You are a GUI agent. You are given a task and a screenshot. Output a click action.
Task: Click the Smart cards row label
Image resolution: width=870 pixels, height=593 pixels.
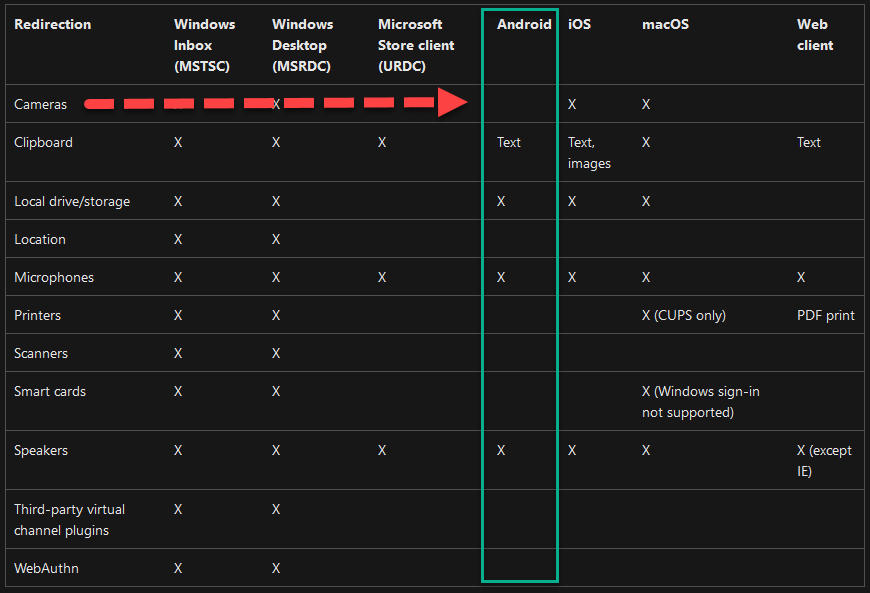(50, 392)
